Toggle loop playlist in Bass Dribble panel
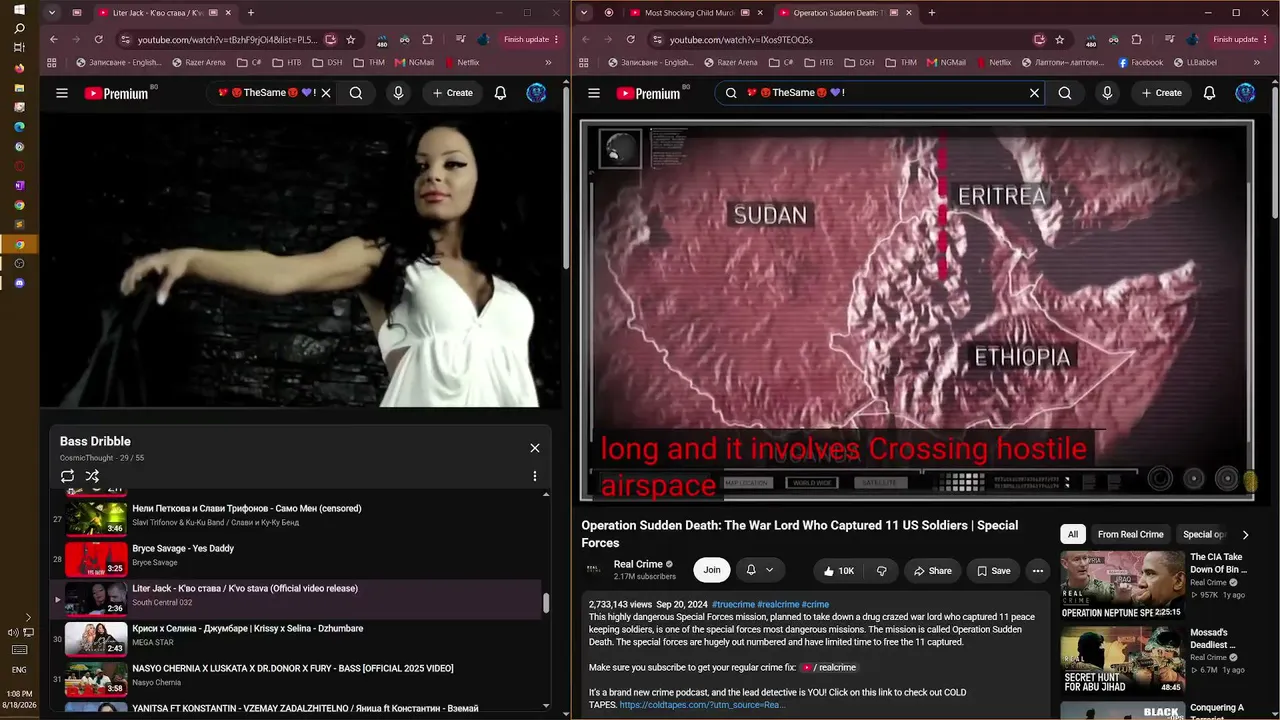The image size is (1280, 720). coord(67,476)
